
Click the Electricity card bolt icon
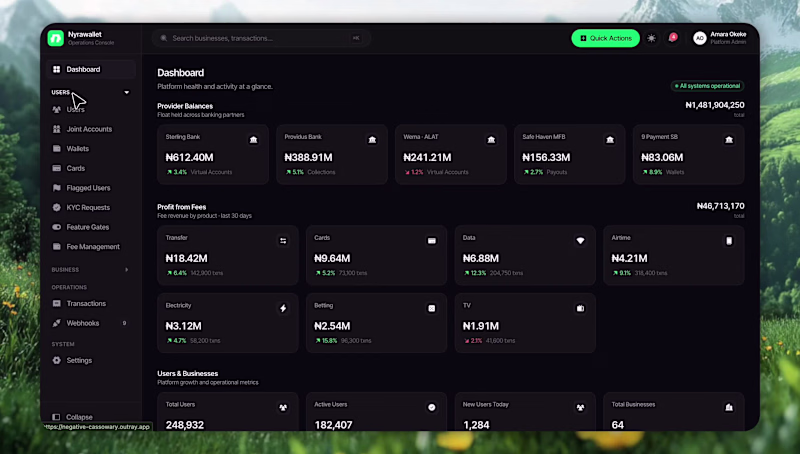(x=283, y=308)
